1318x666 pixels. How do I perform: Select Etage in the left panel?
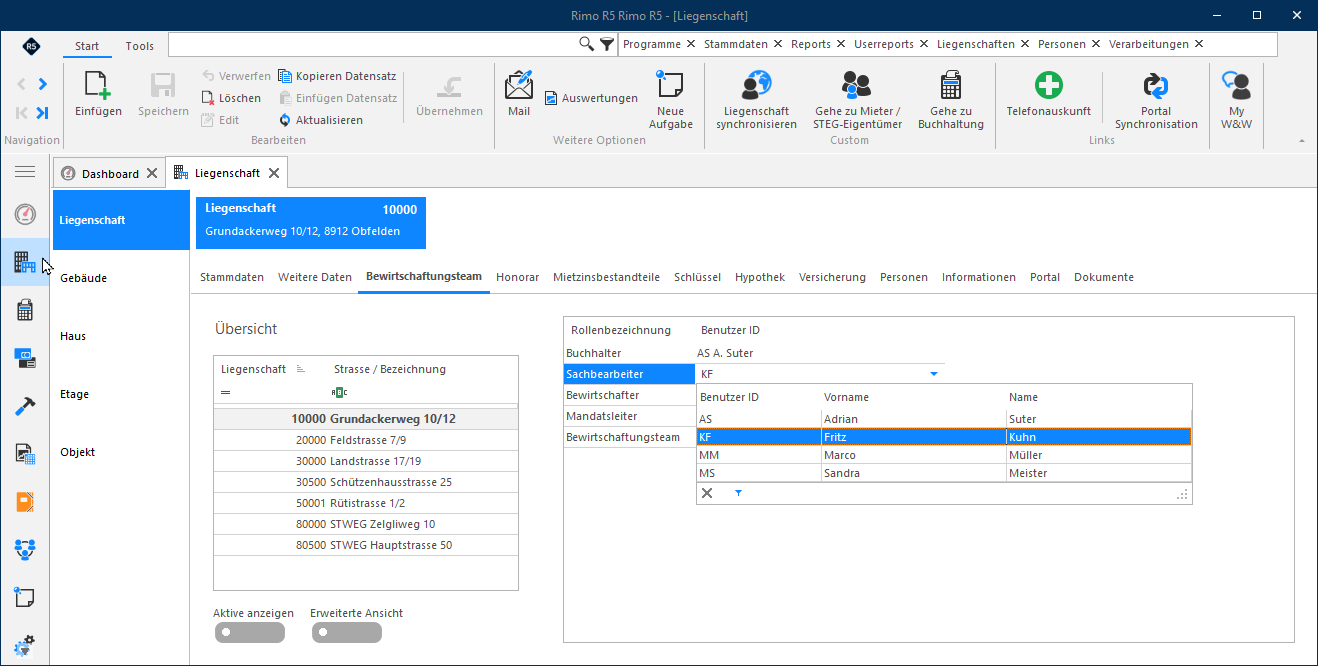coord(121,394)
